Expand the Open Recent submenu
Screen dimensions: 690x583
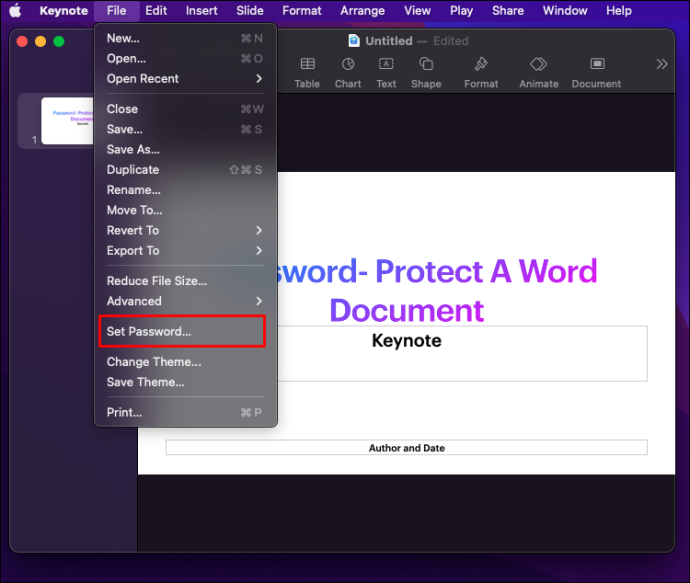pyautogui.click(x=185, y=79)
